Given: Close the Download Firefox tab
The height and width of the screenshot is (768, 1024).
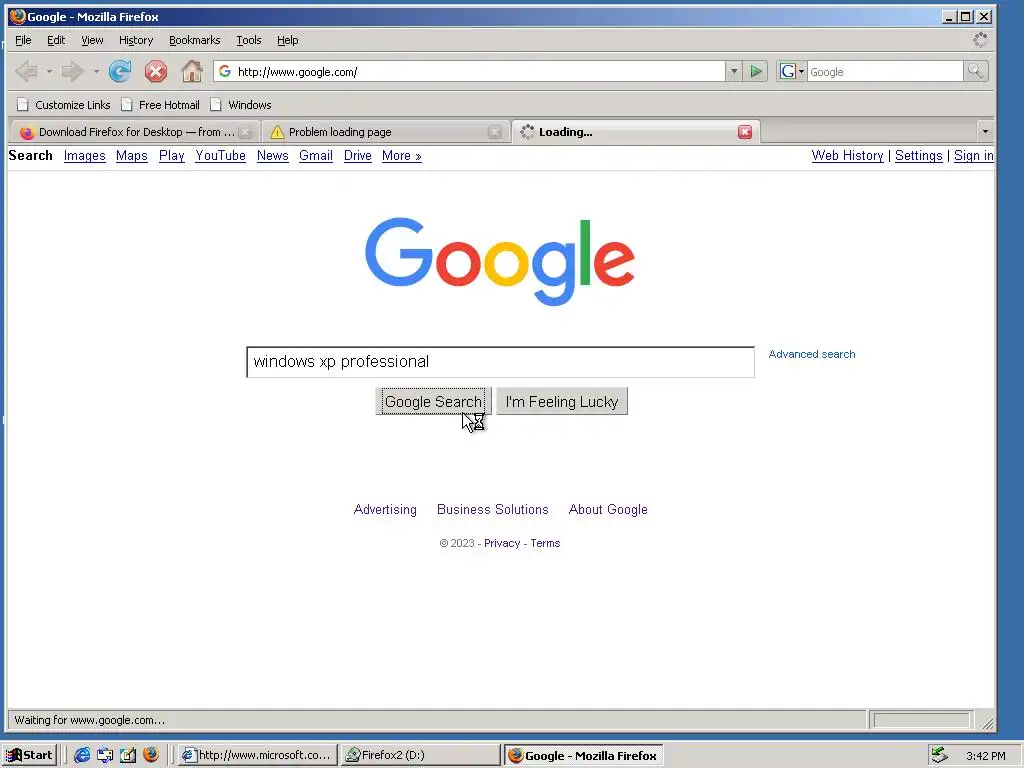Looking at the screenshot, I should pyautogui.click(x=245, y=132).
